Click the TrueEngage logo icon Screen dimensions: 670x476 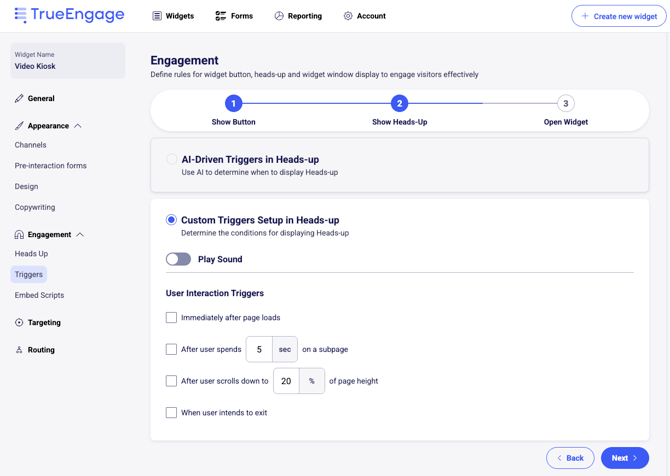point(20,15)
